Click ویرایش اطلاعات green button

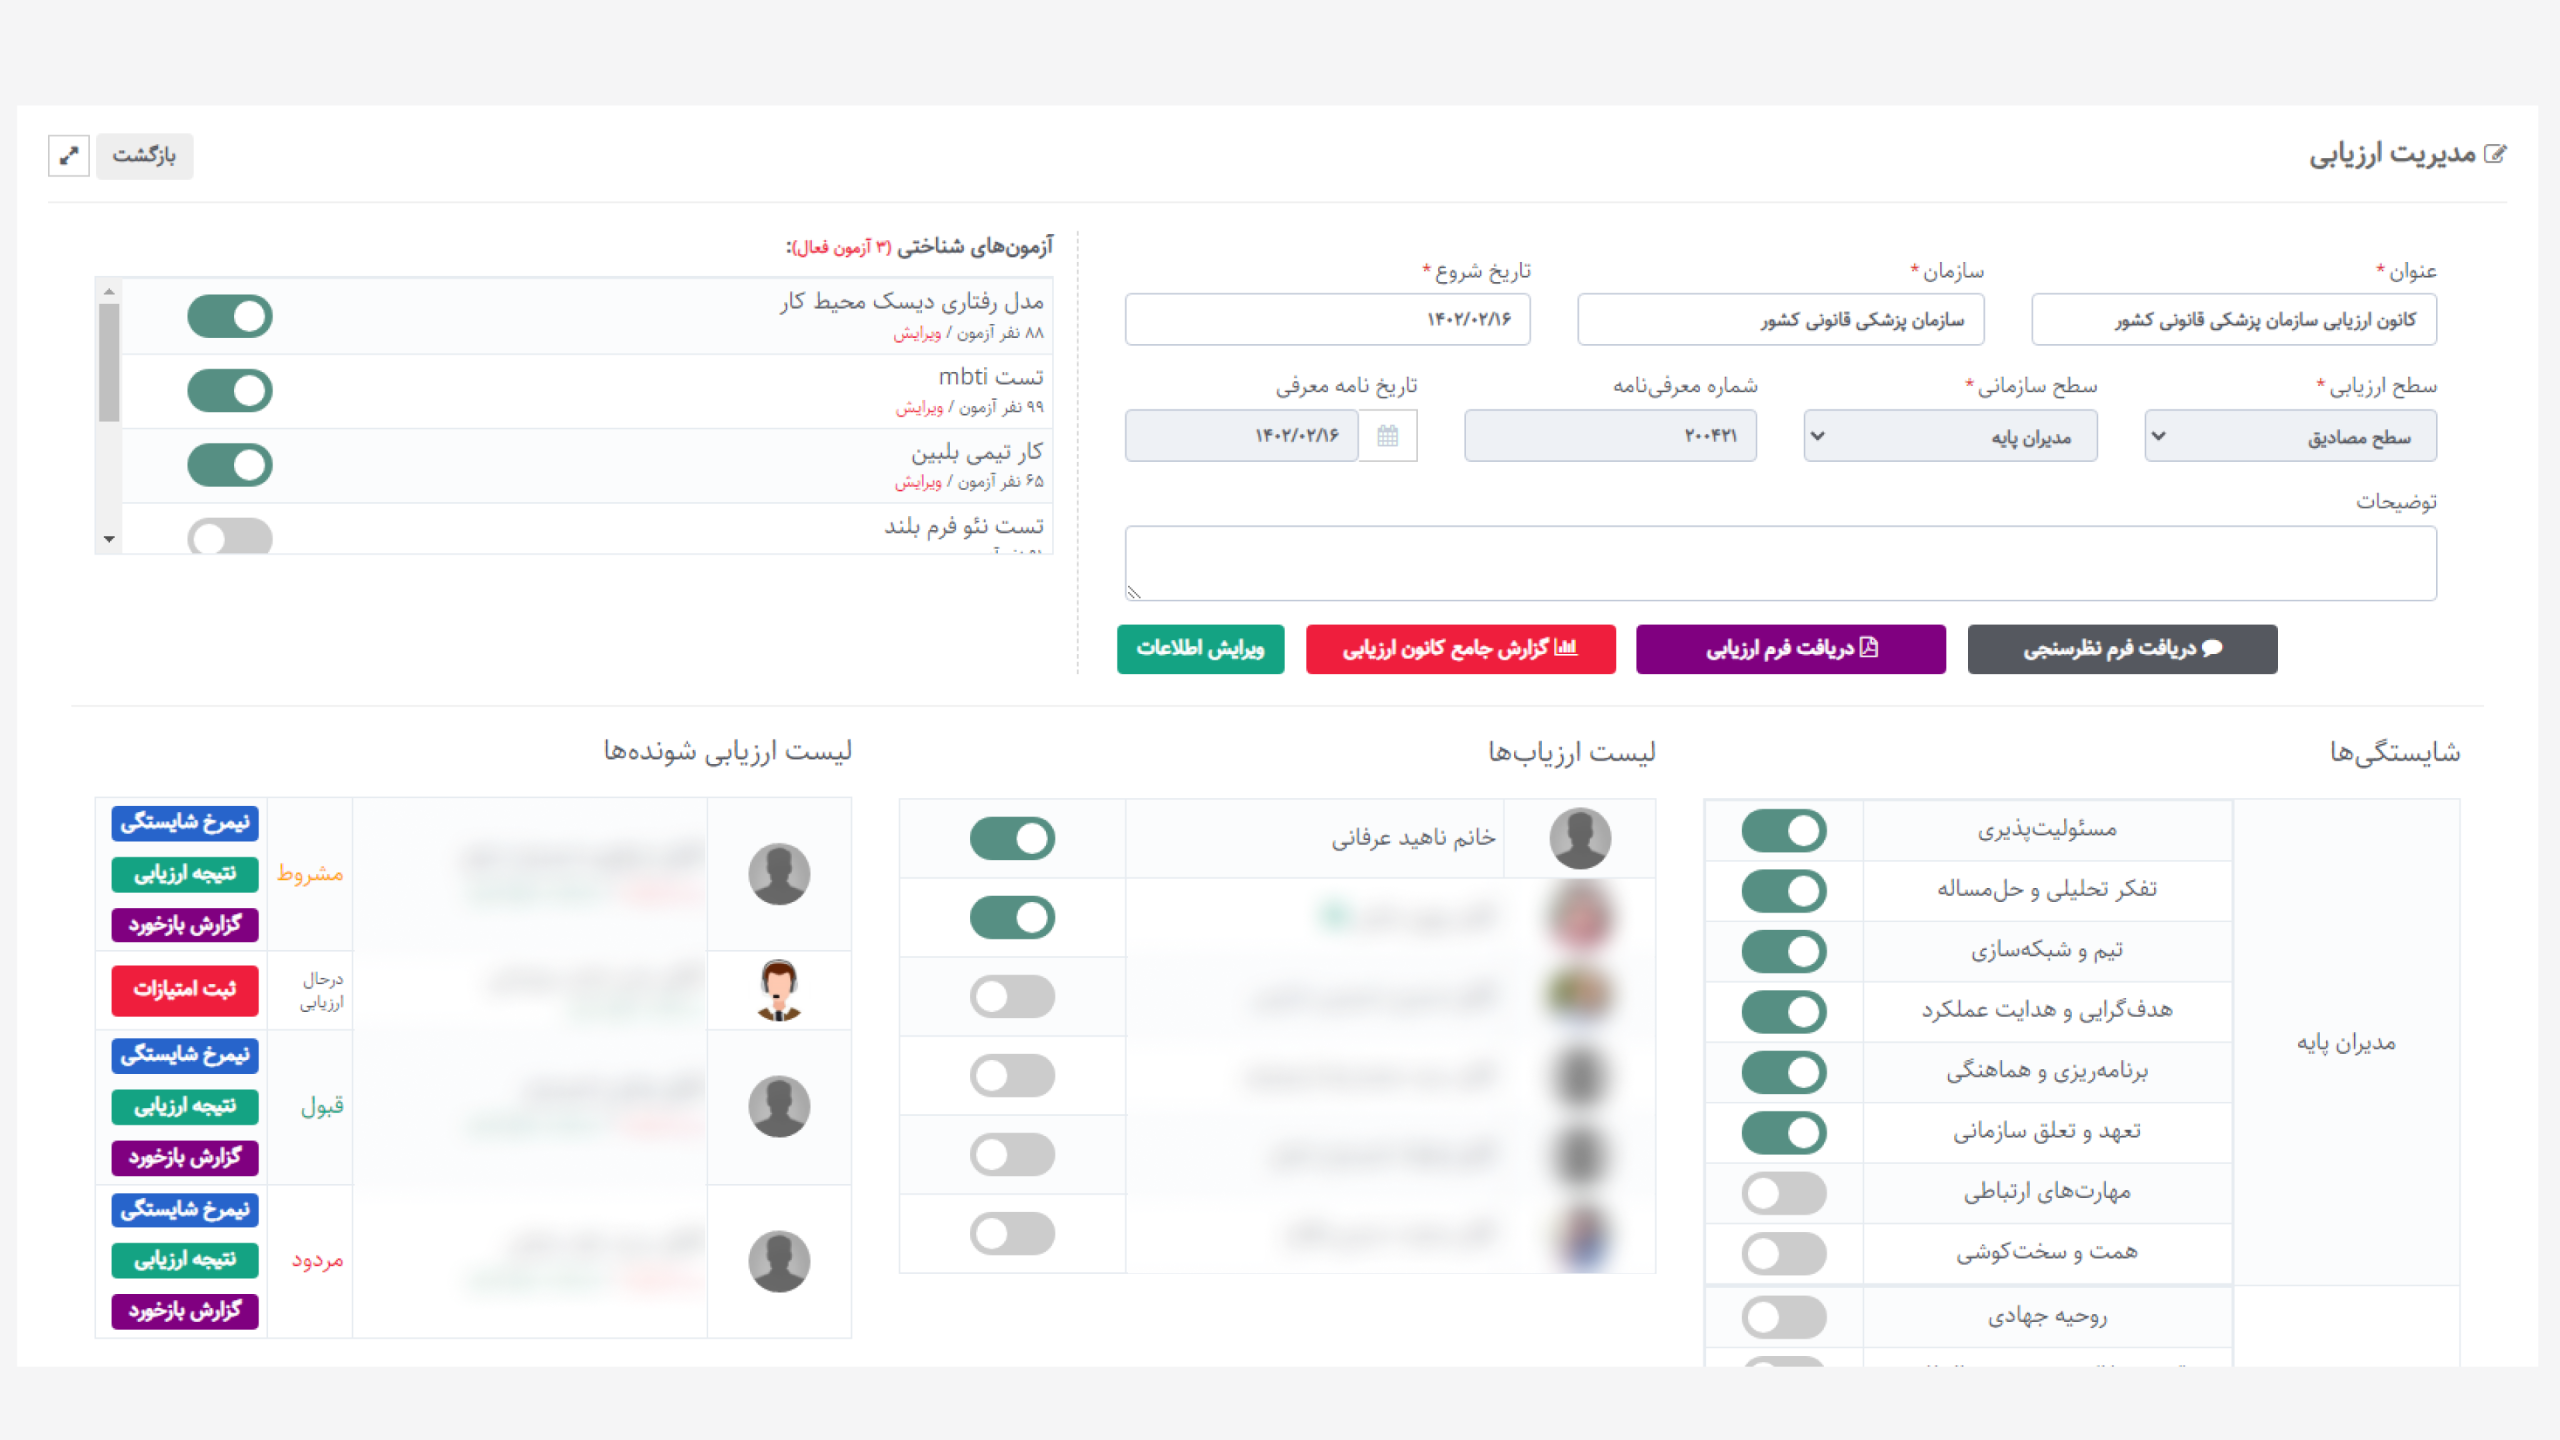tap(1200, 649)
